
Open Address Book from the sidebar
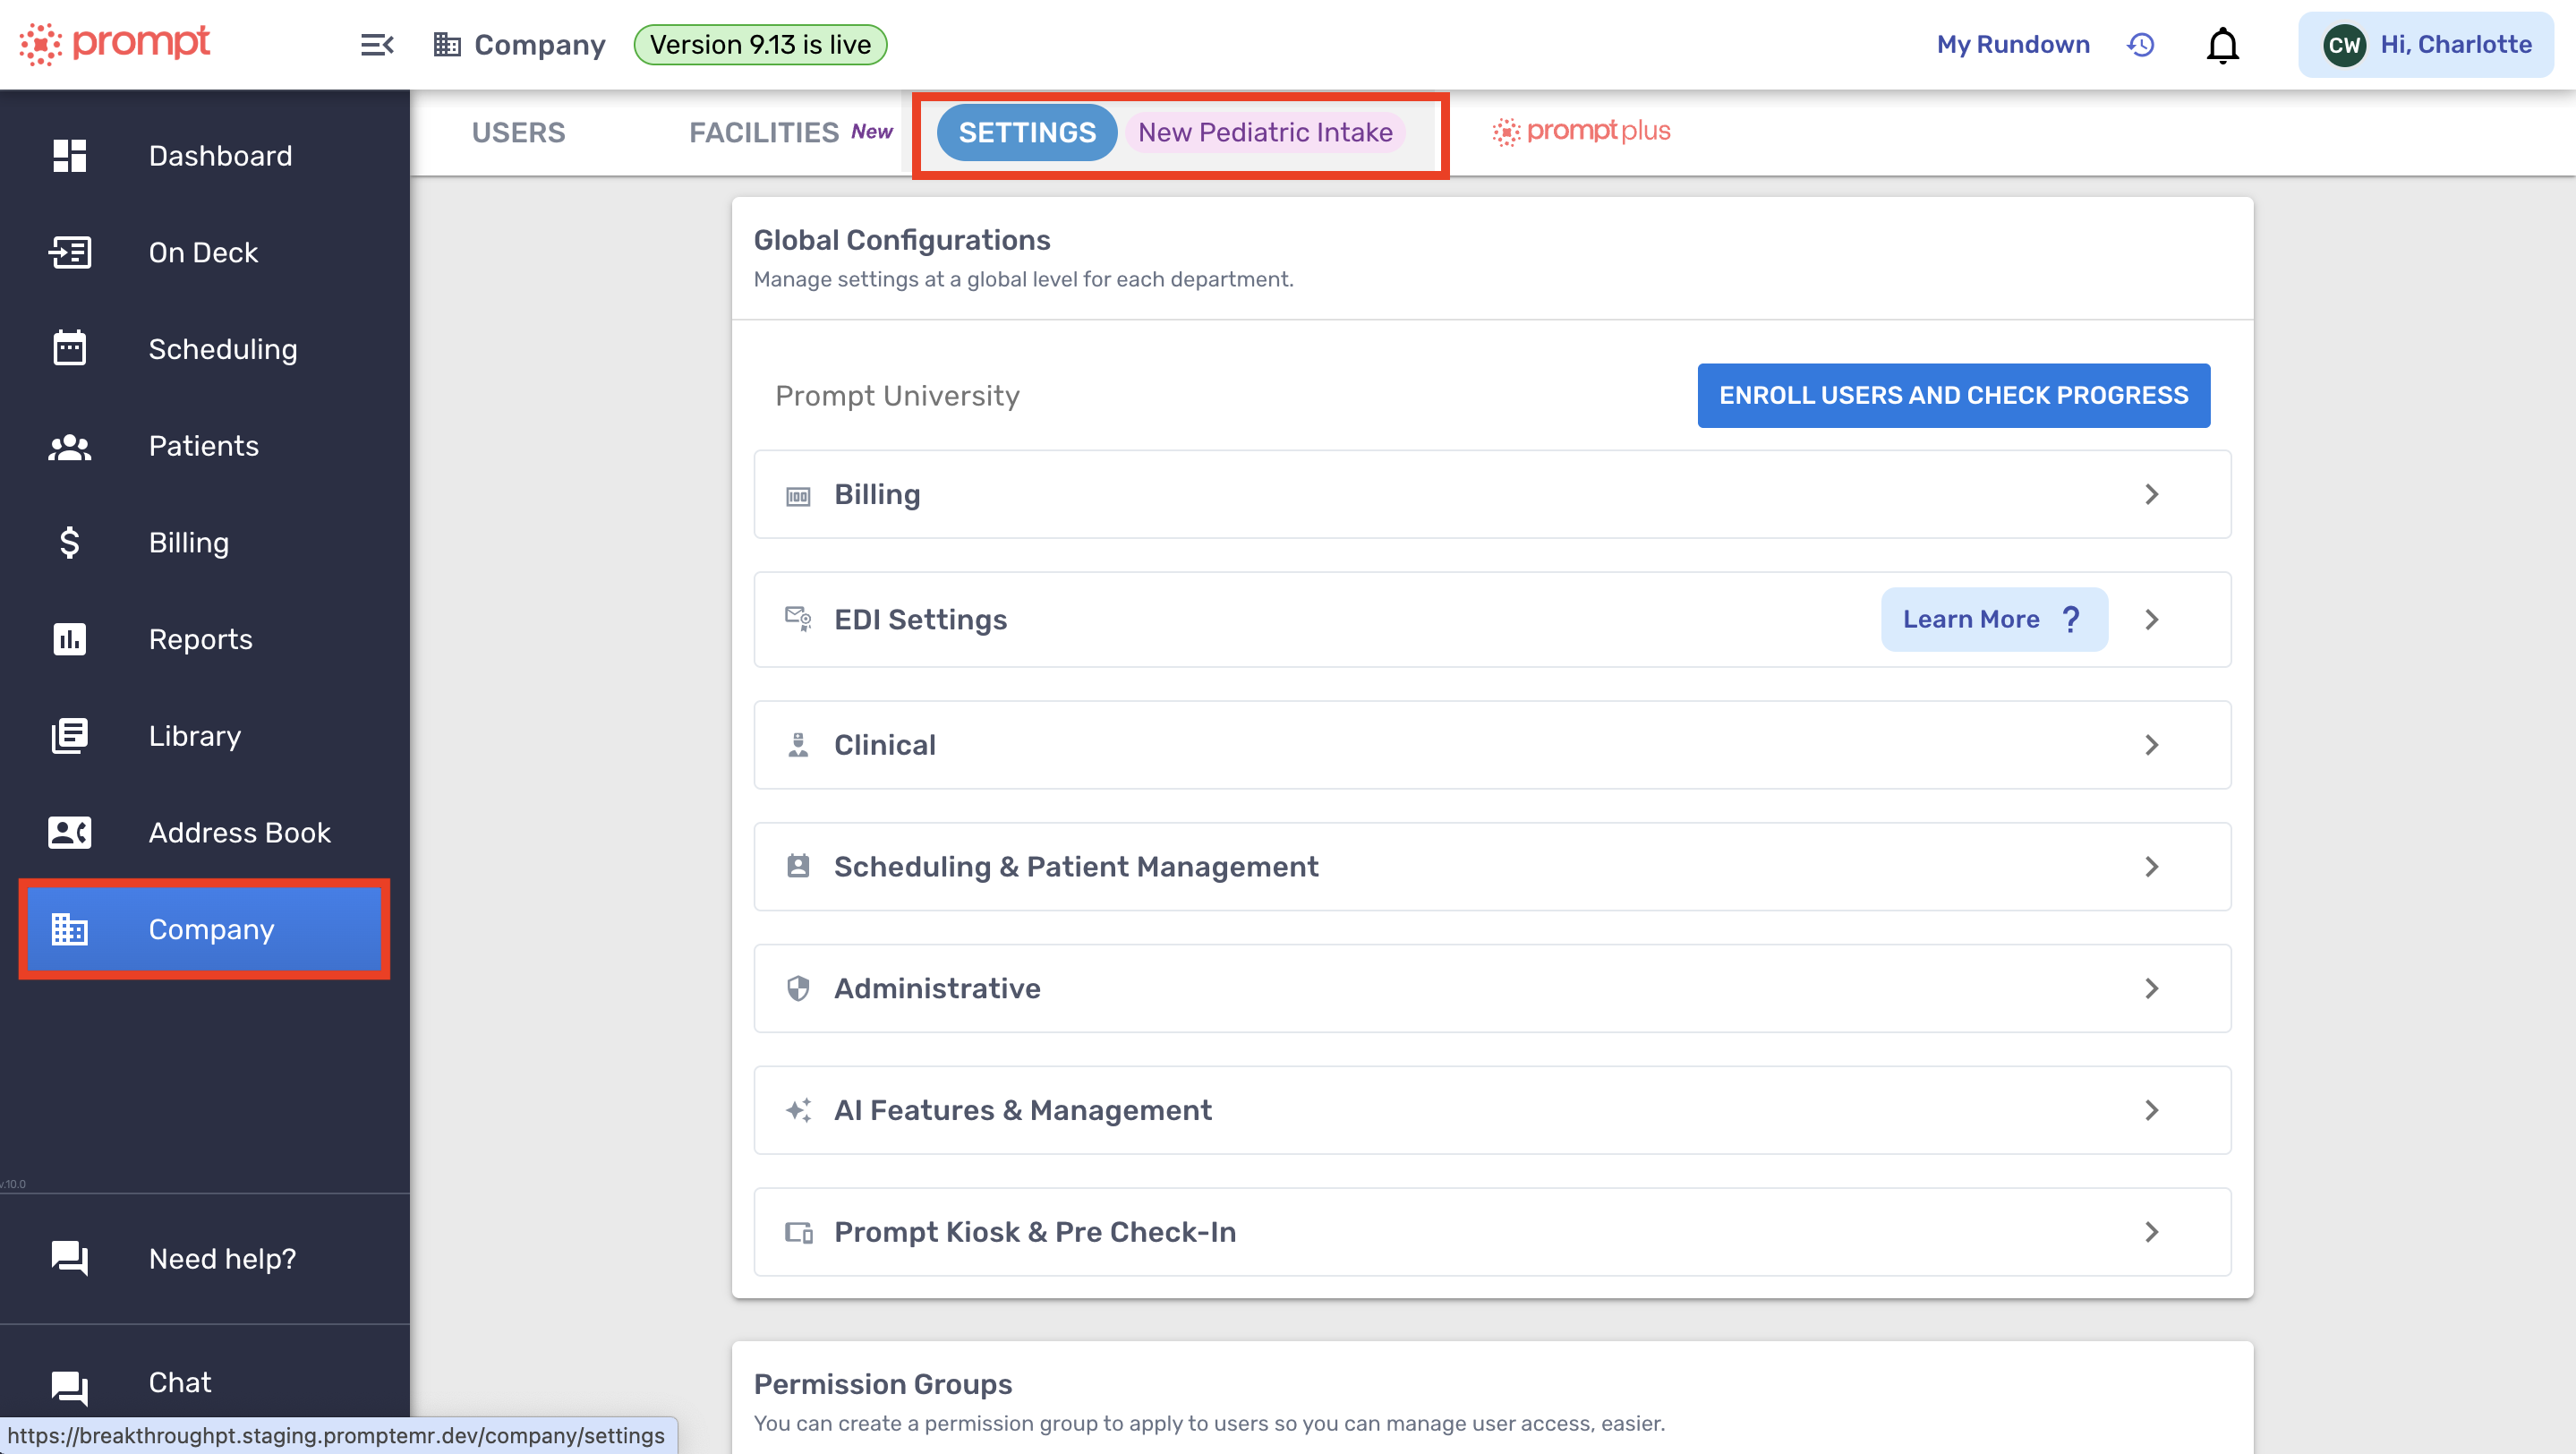click(239, 832)
